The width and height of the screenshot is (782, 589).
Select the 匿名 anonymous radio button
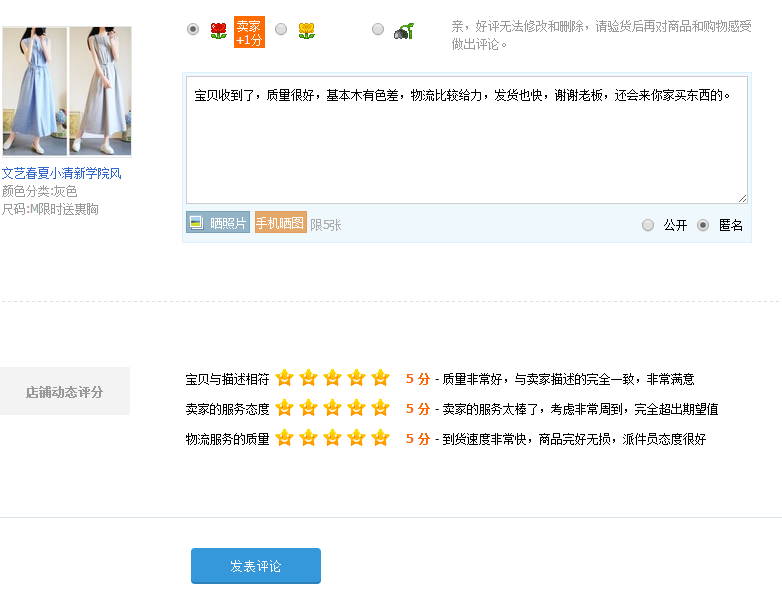pos(703,225)
